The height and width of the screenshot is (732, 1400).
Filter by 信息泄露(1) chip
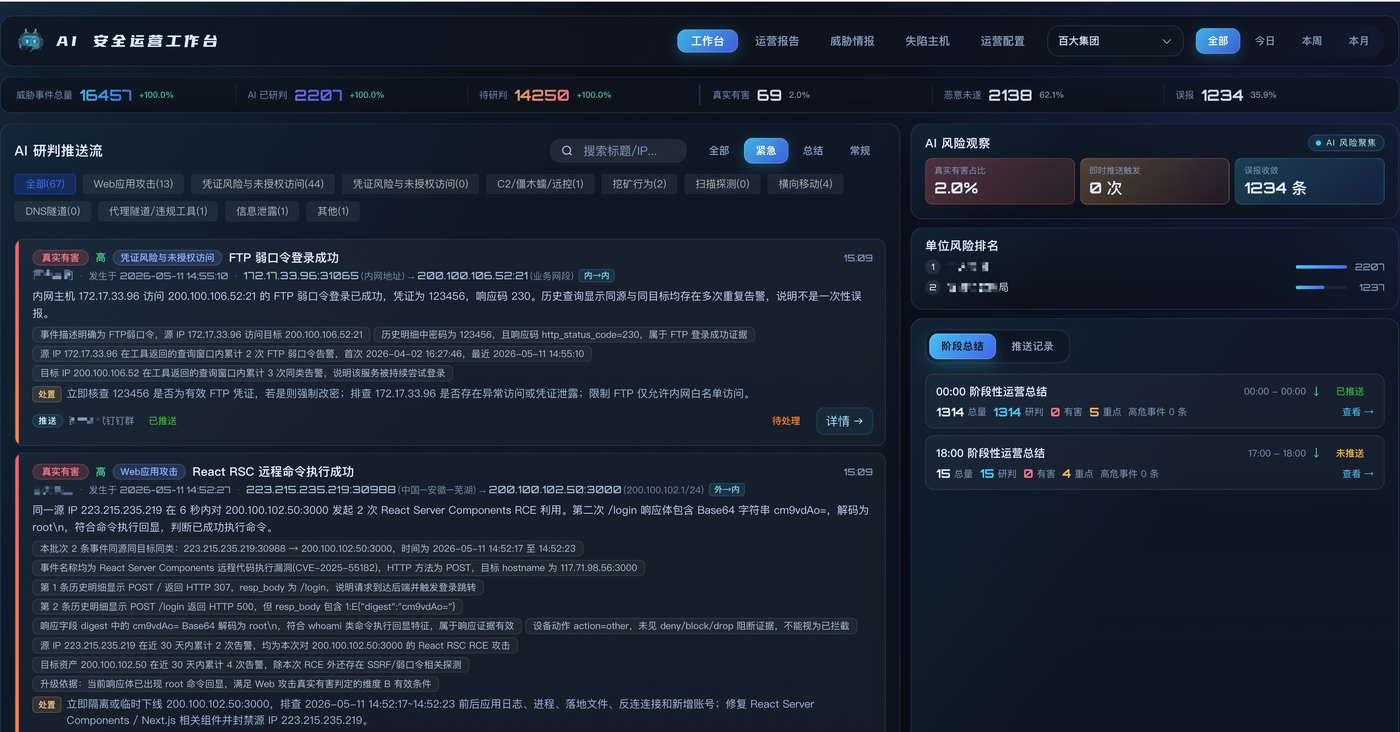[x=262, y=211]
